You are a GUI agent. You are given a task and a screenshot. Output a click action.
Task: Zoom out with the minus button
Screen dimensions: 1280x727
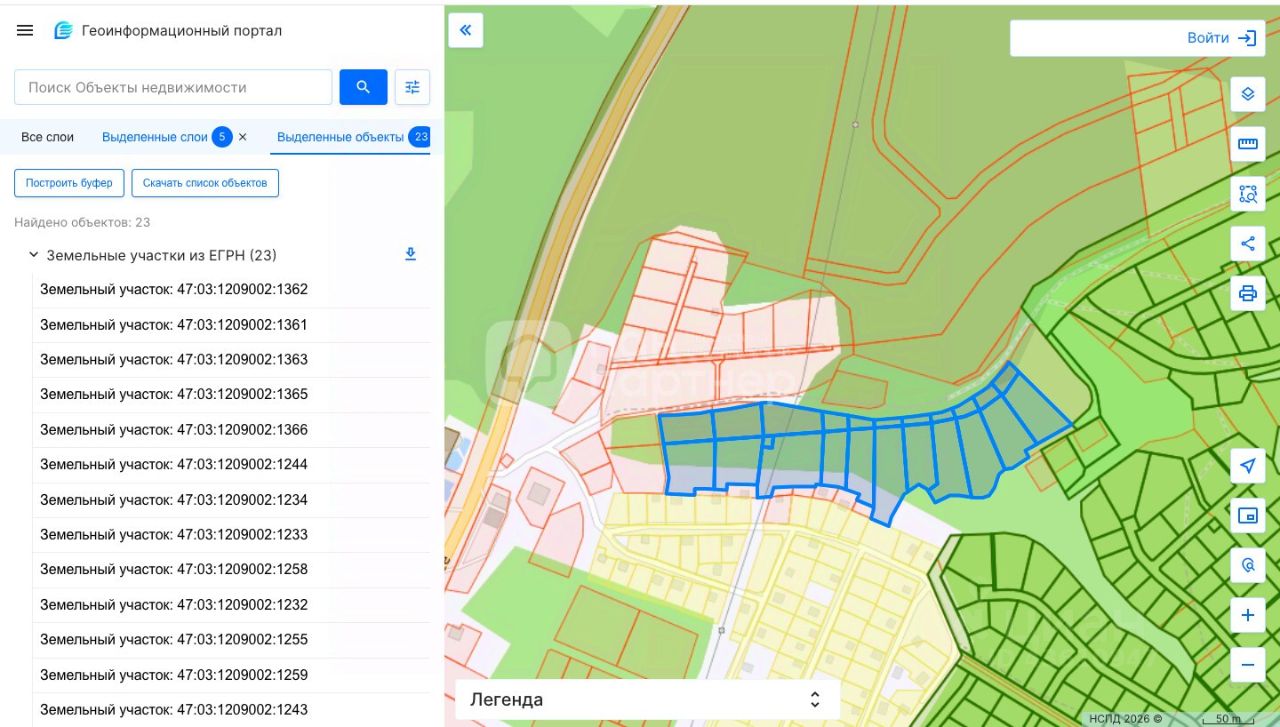[1247, 665]
